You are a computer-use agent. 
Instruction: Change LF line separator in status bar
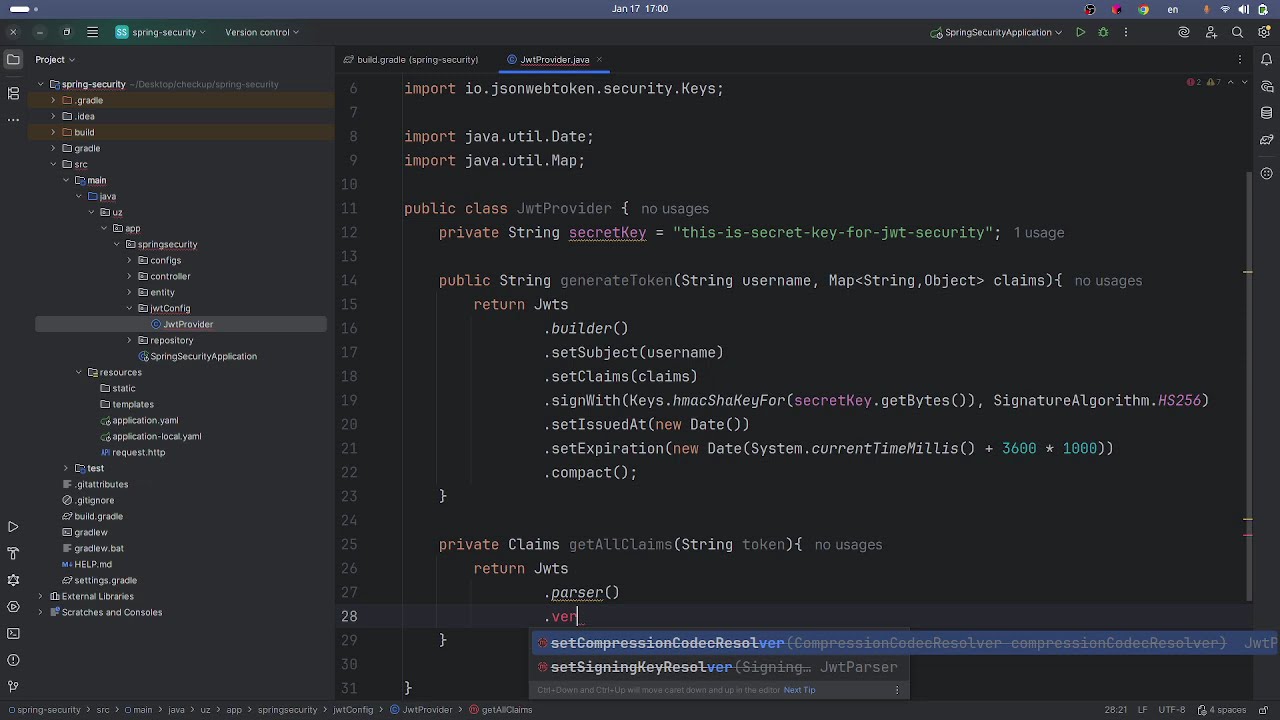[1143, 710]
